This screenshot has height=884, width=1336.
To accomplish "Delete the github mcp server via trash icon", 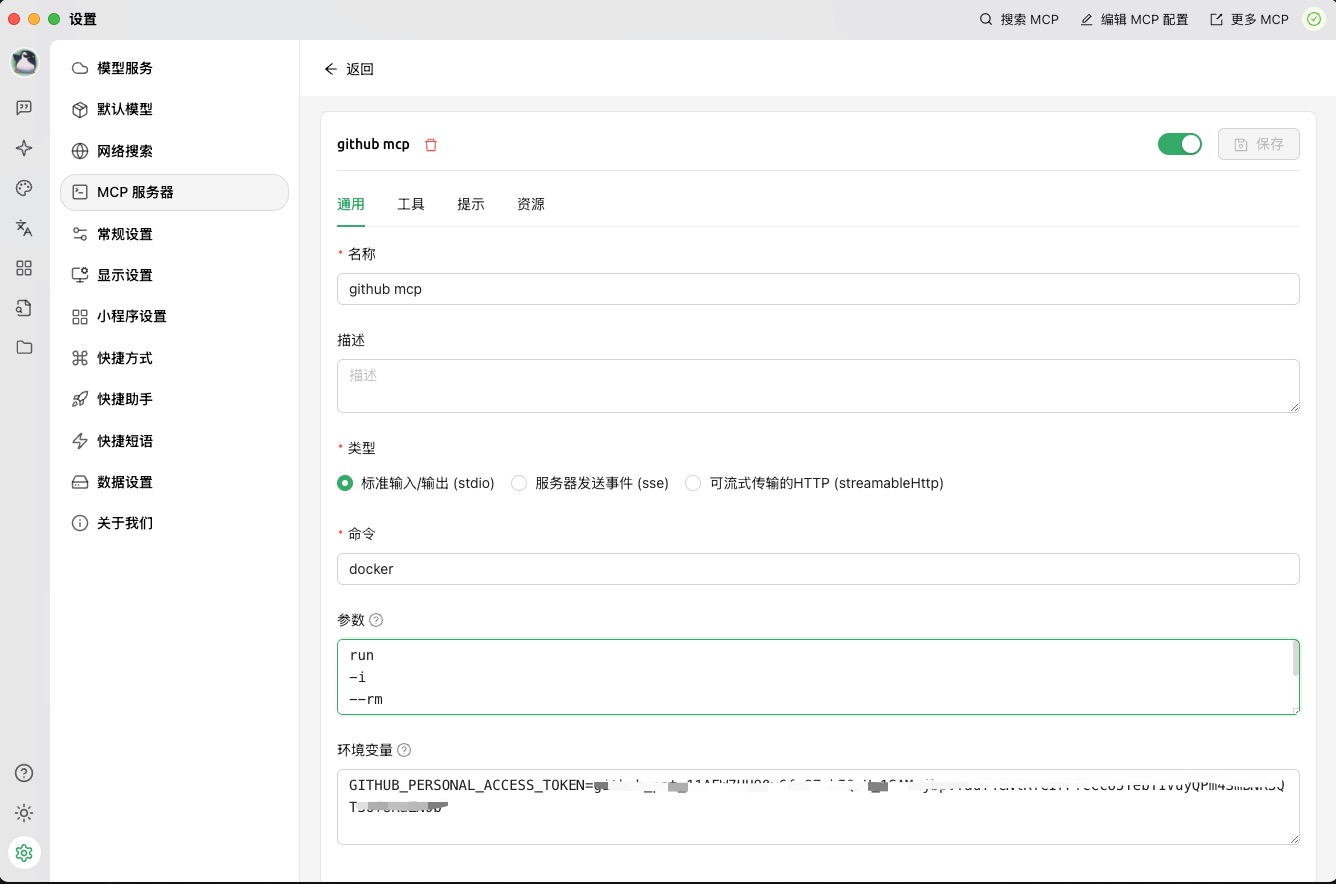I will coord(431,145).
